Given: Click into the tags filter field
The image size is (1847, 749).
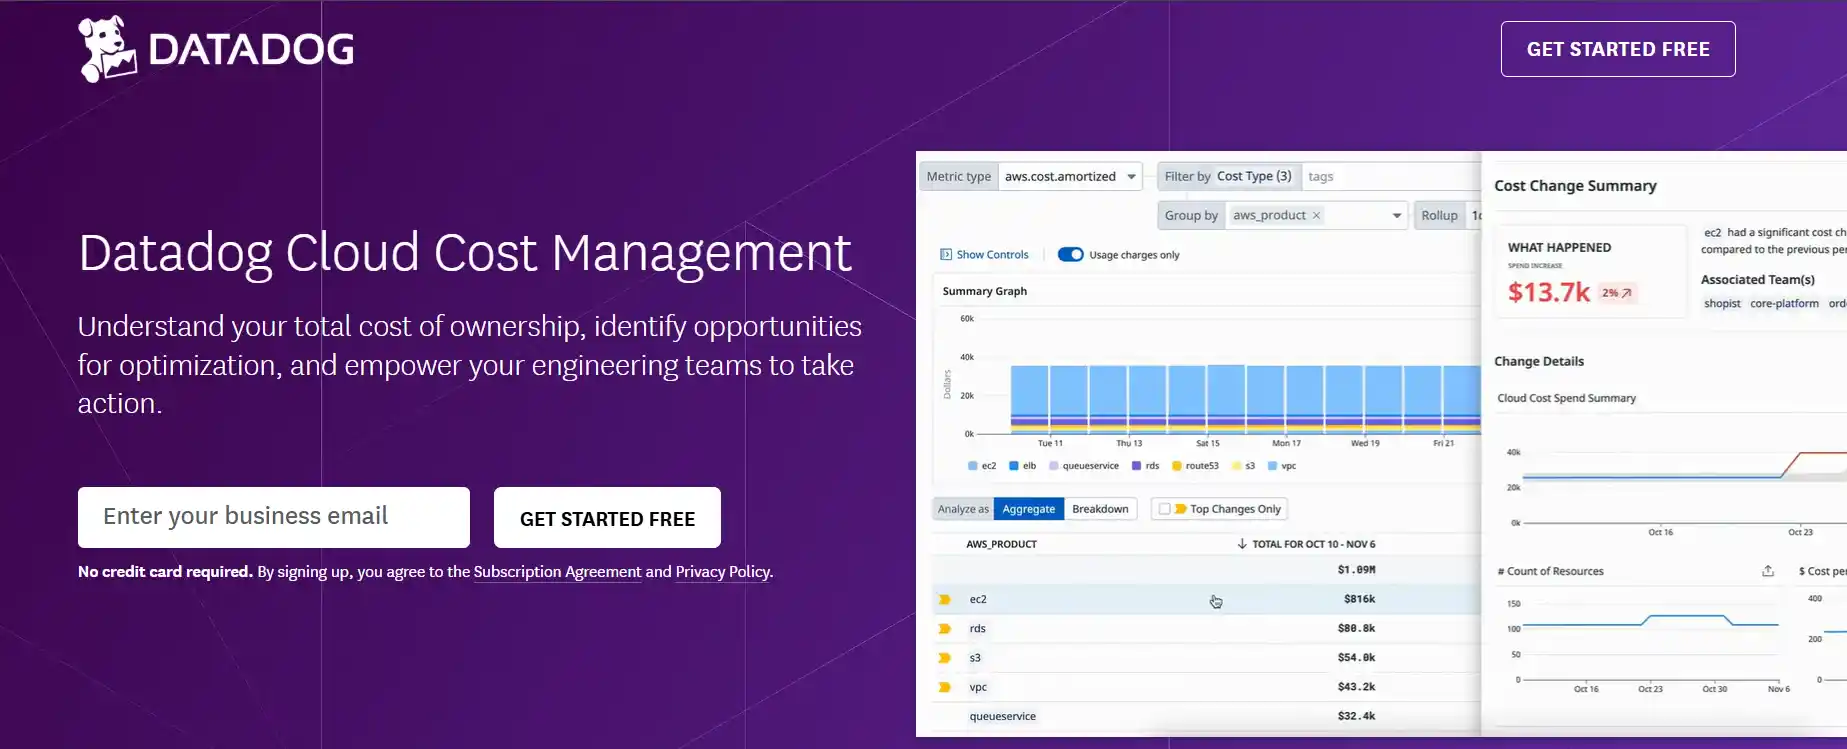Looking at the screenshot, I should 1390,176.
